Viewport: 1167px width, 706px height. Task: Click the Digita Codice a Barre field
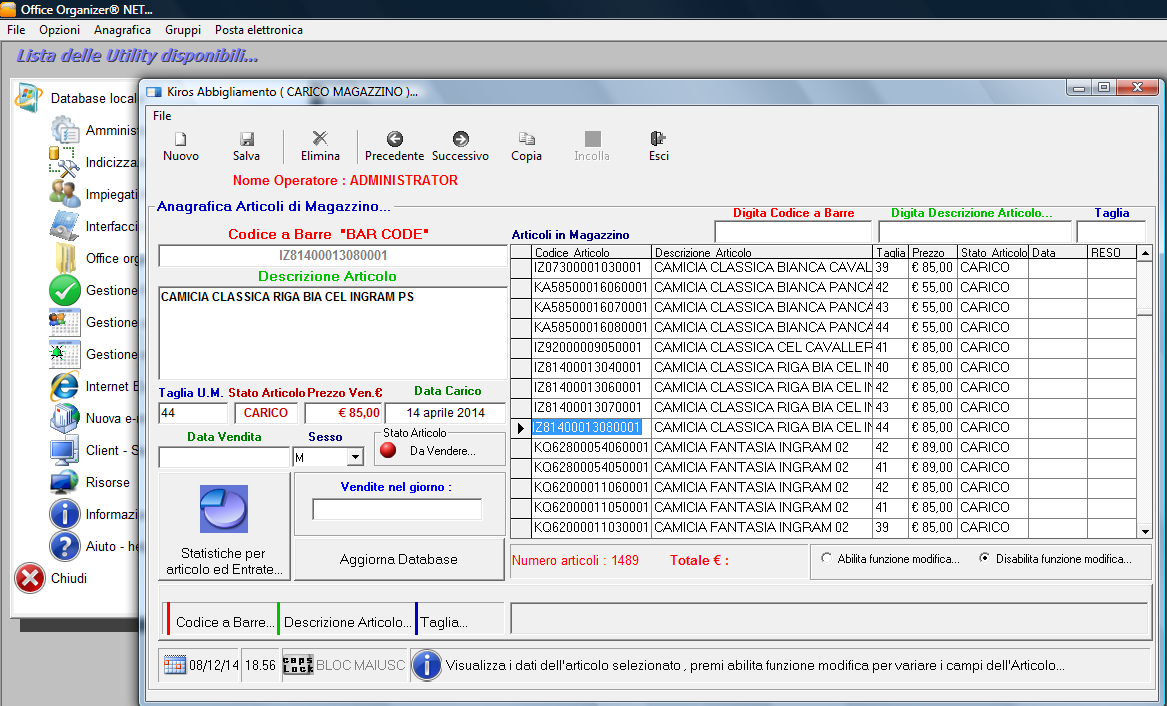793,231
